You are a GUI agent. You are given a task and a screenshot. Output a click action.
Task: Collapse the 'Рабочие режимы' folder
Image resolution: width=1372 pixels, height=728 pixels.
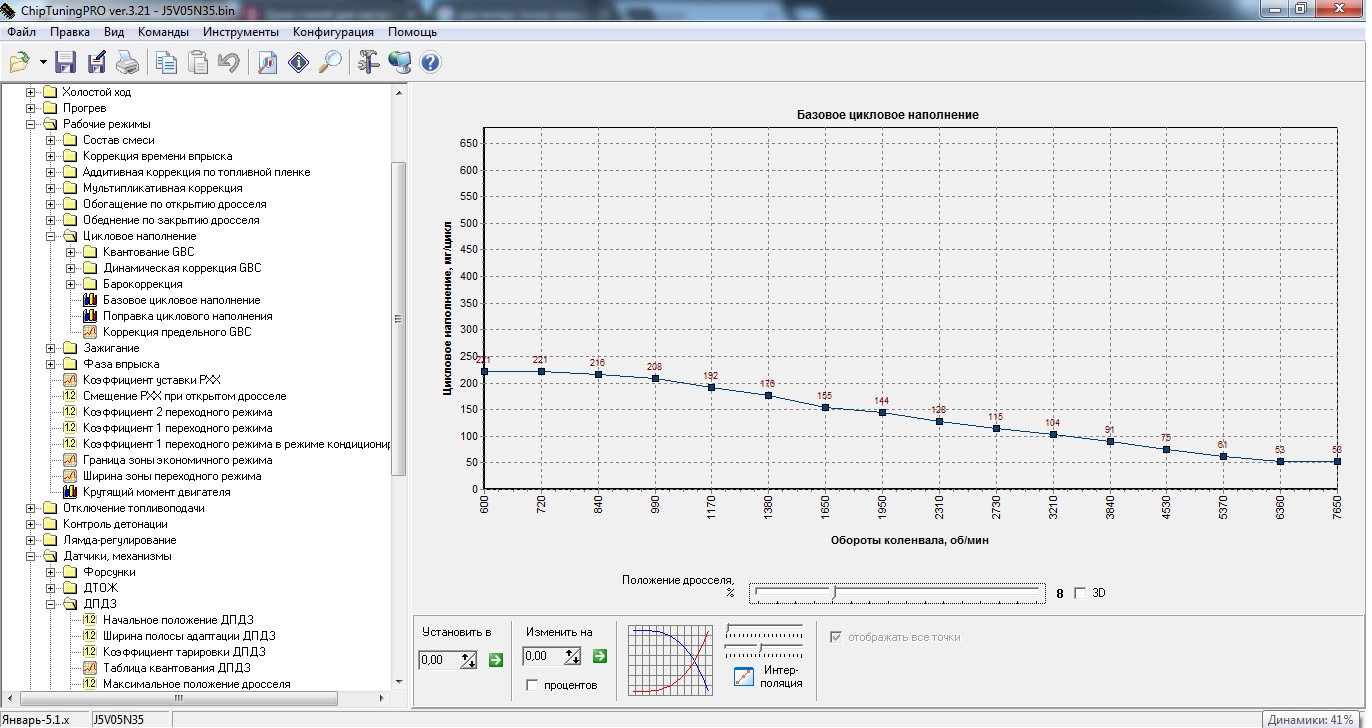click(31, 124)
